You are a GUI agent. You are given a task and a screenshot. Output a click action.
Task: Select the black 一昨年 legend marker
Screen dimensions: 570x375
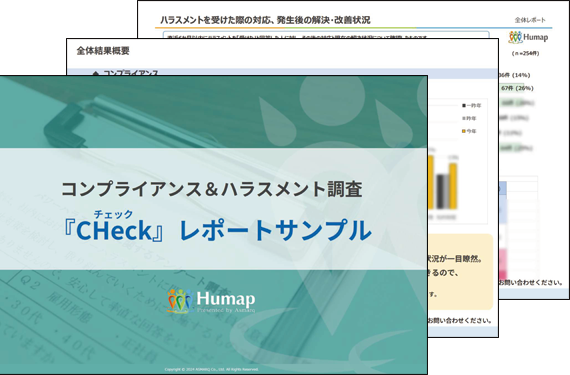click(x=463, y=106)
